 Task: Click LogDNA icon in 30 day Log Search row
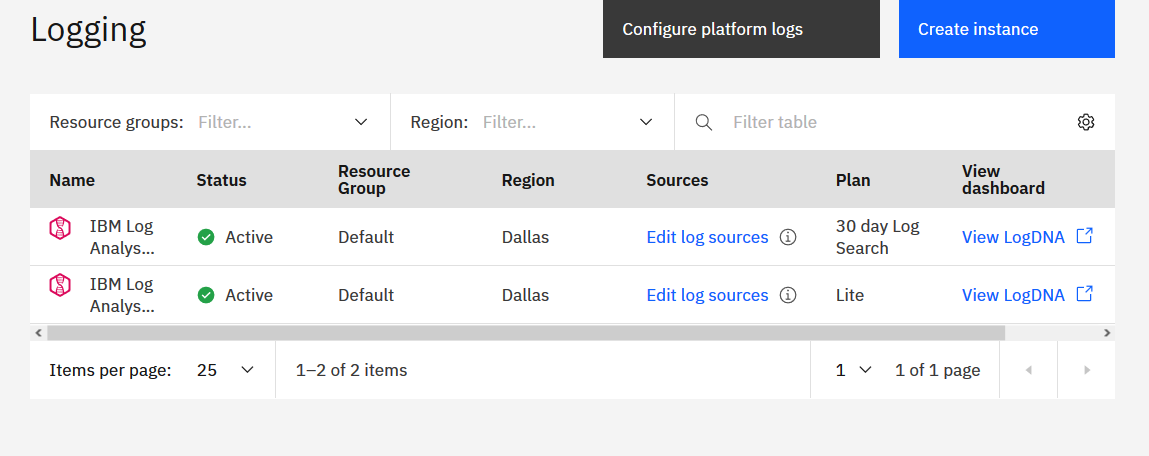(x=60, y=228)
